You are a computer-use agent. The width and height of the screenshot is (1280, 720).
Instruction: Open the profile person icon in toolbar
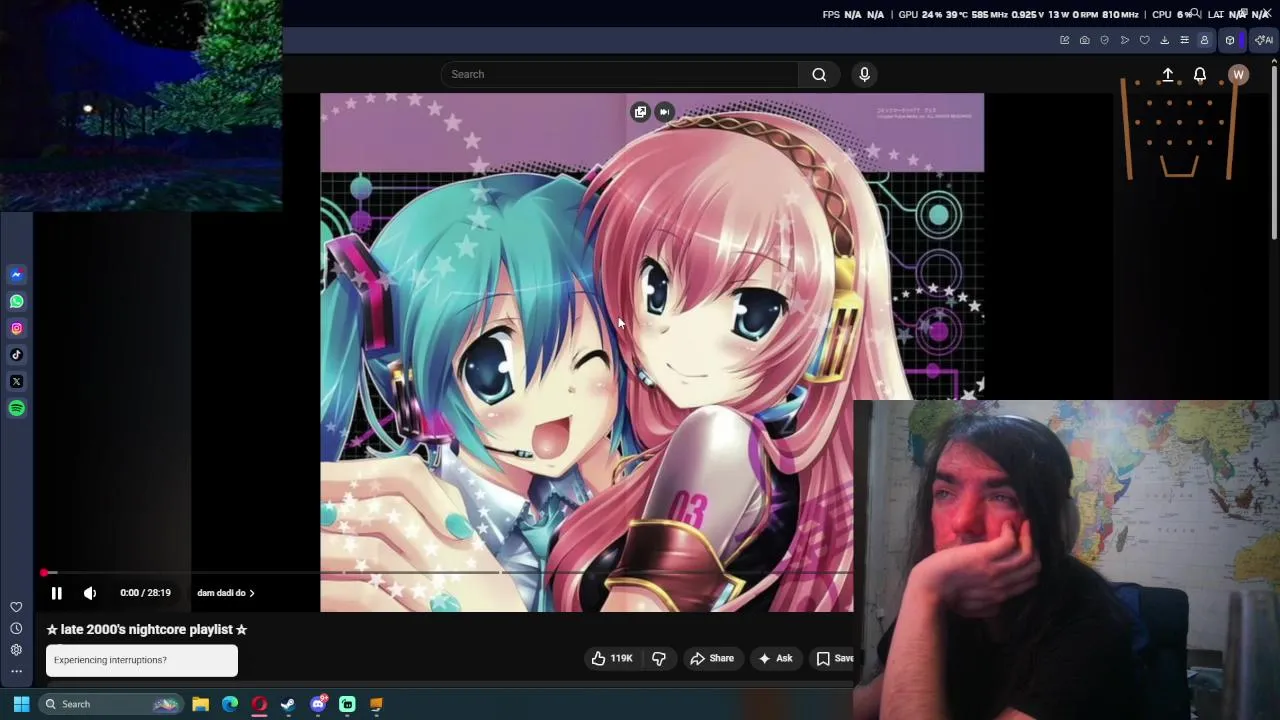(x=1204, y=40)
